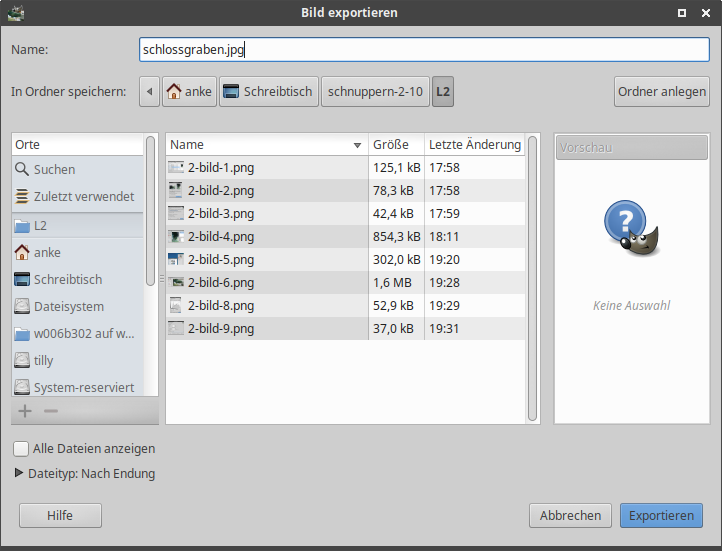The image size is (722, 551).
Task: Click the System-reserviert drive icon
Action: (x=22, y=387)
